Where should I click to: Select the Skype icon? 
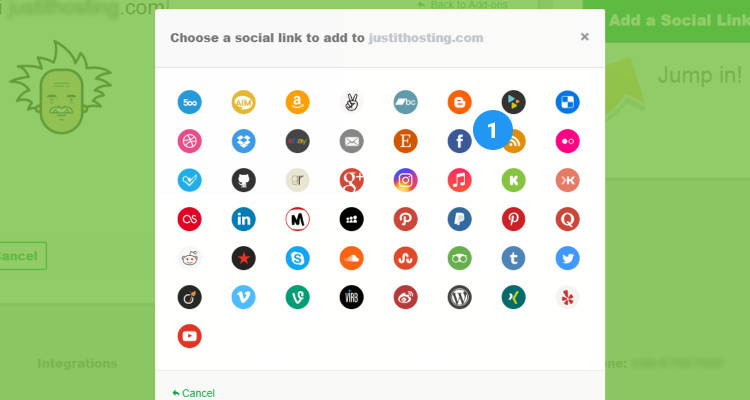tap(298, 258)
